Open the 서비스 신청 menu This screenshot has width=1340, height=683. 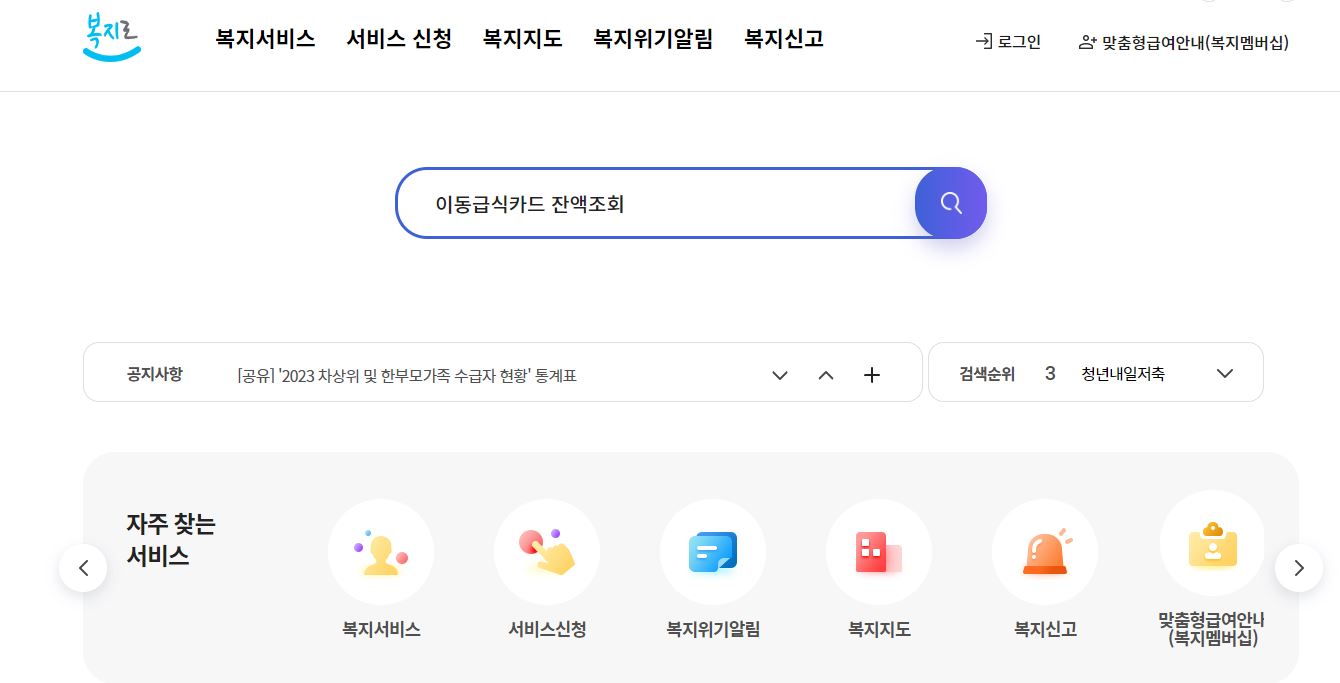[399, 39]
